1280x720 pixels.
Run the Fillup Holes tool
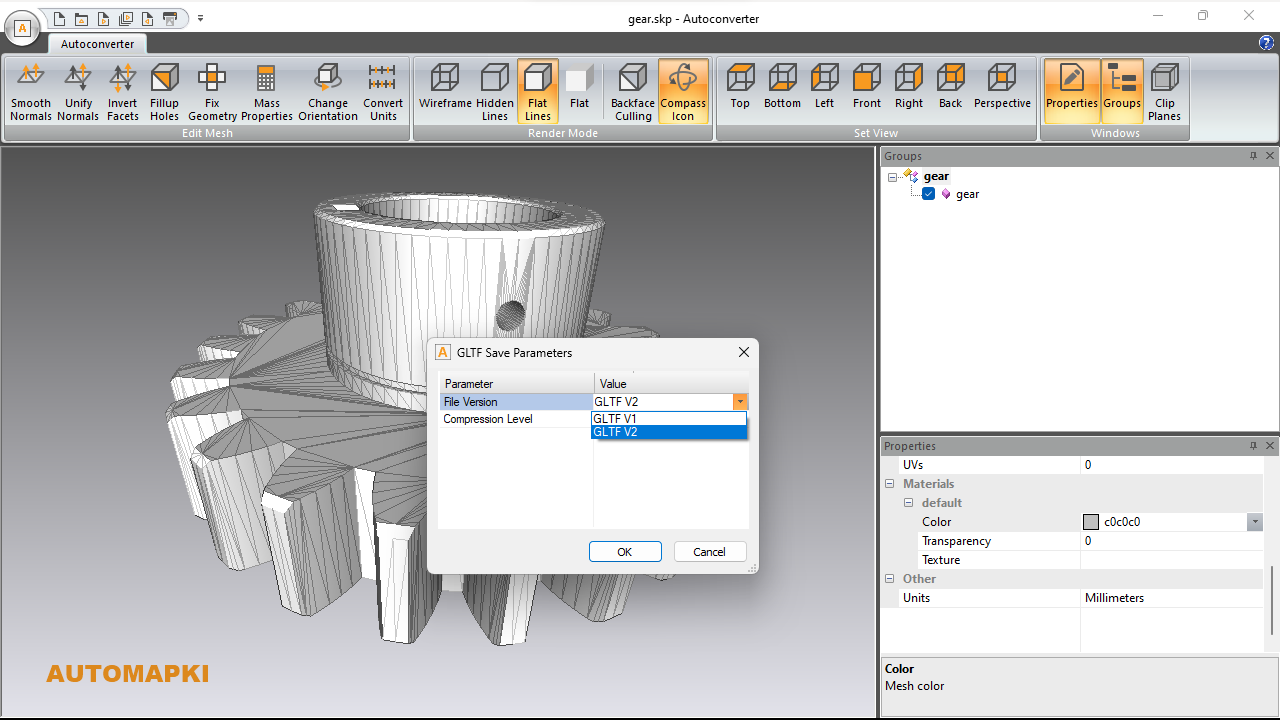tap(164, 92)
